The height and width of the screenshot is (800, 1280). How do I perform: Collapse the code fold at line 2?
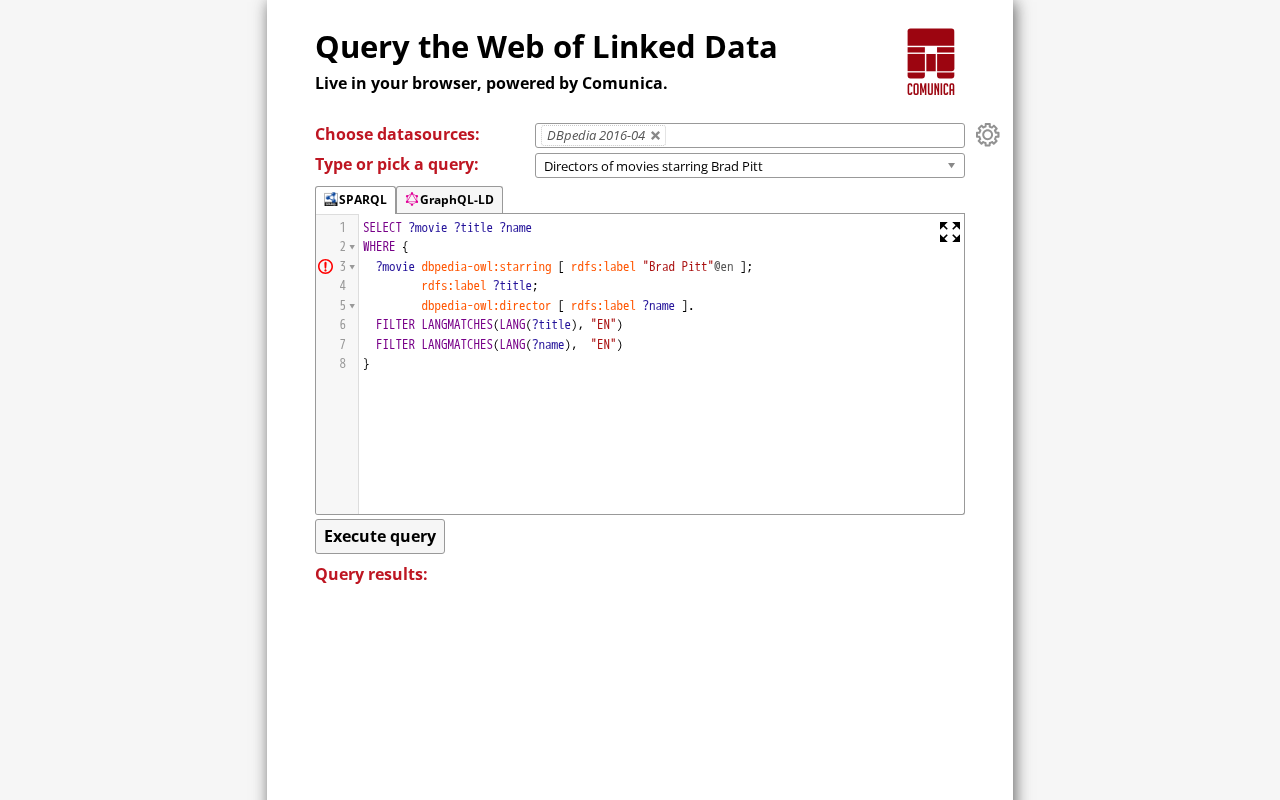[352, 247]
